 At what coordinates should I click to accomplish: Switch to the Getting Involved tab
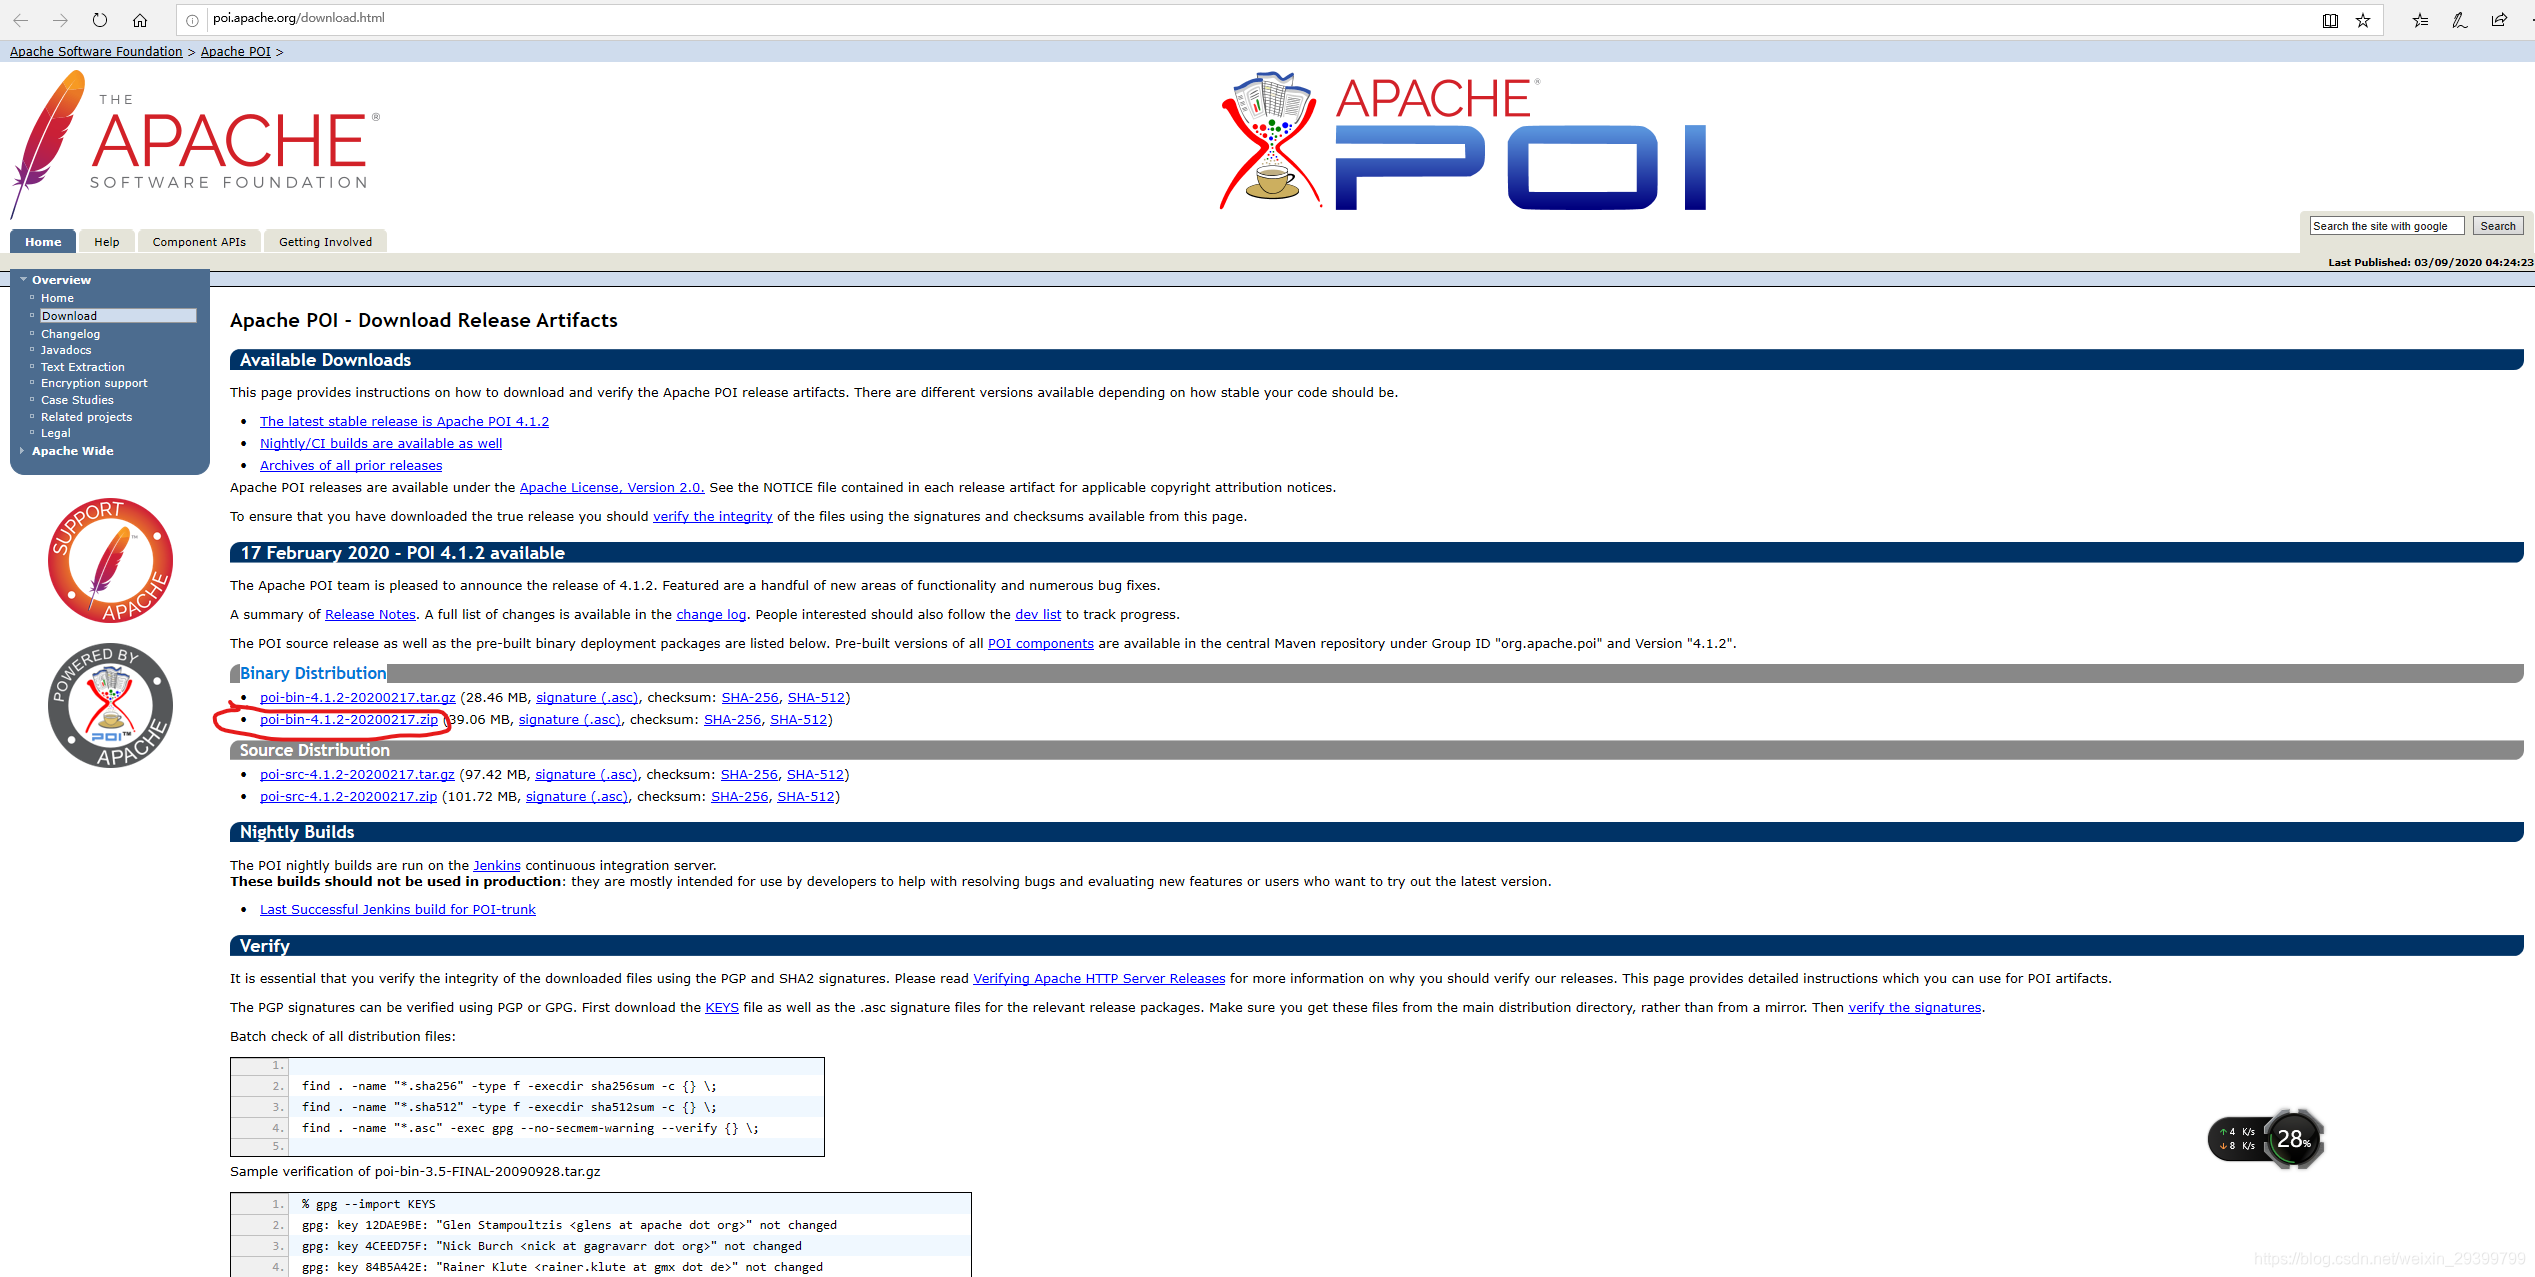(325, 242)
